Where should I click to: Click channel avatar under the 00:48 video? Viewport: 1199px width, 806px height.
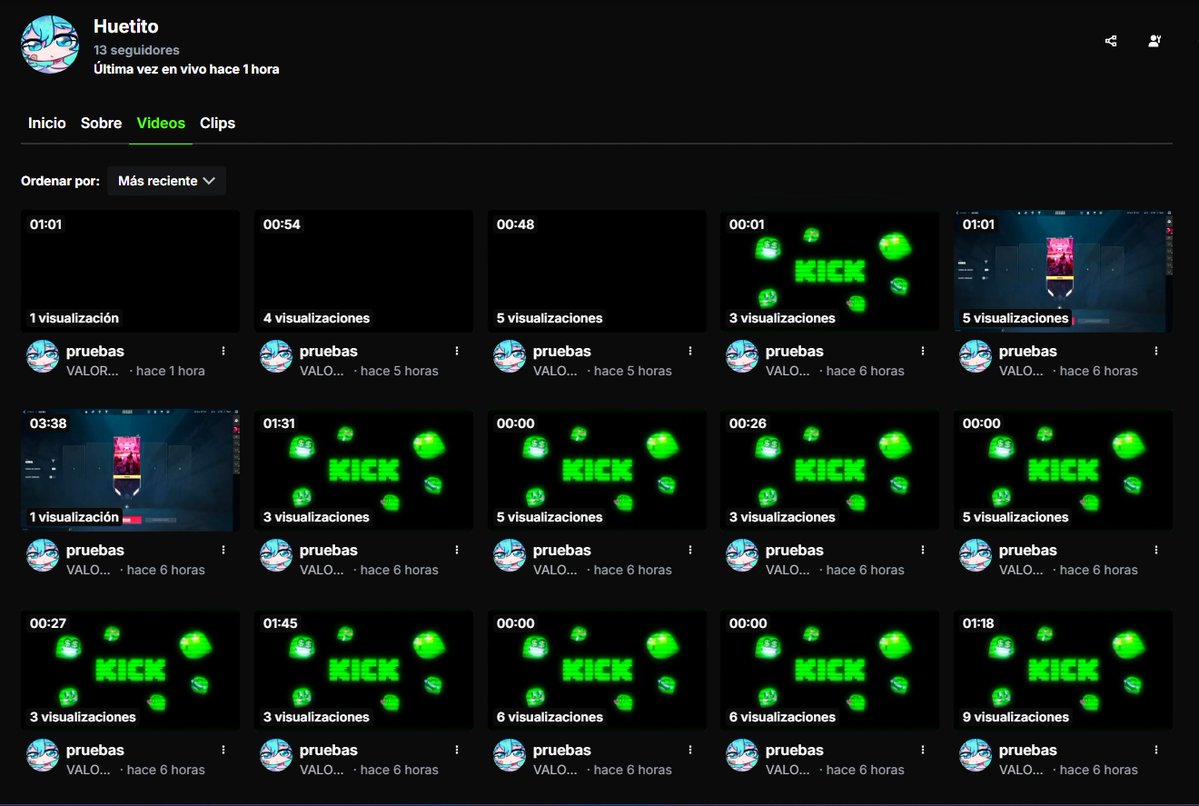509,356
